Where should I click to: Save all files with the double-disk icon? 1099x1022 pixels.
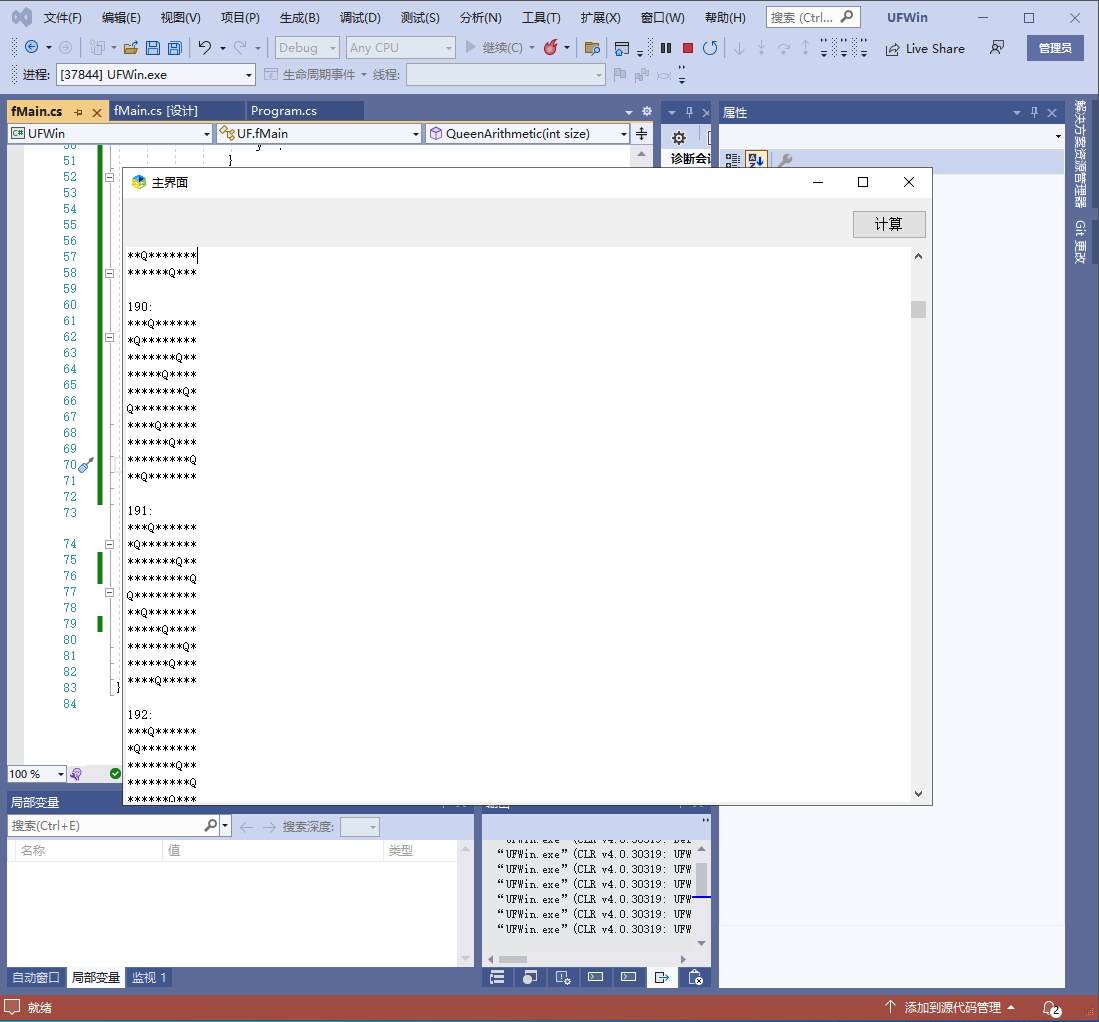175,48
